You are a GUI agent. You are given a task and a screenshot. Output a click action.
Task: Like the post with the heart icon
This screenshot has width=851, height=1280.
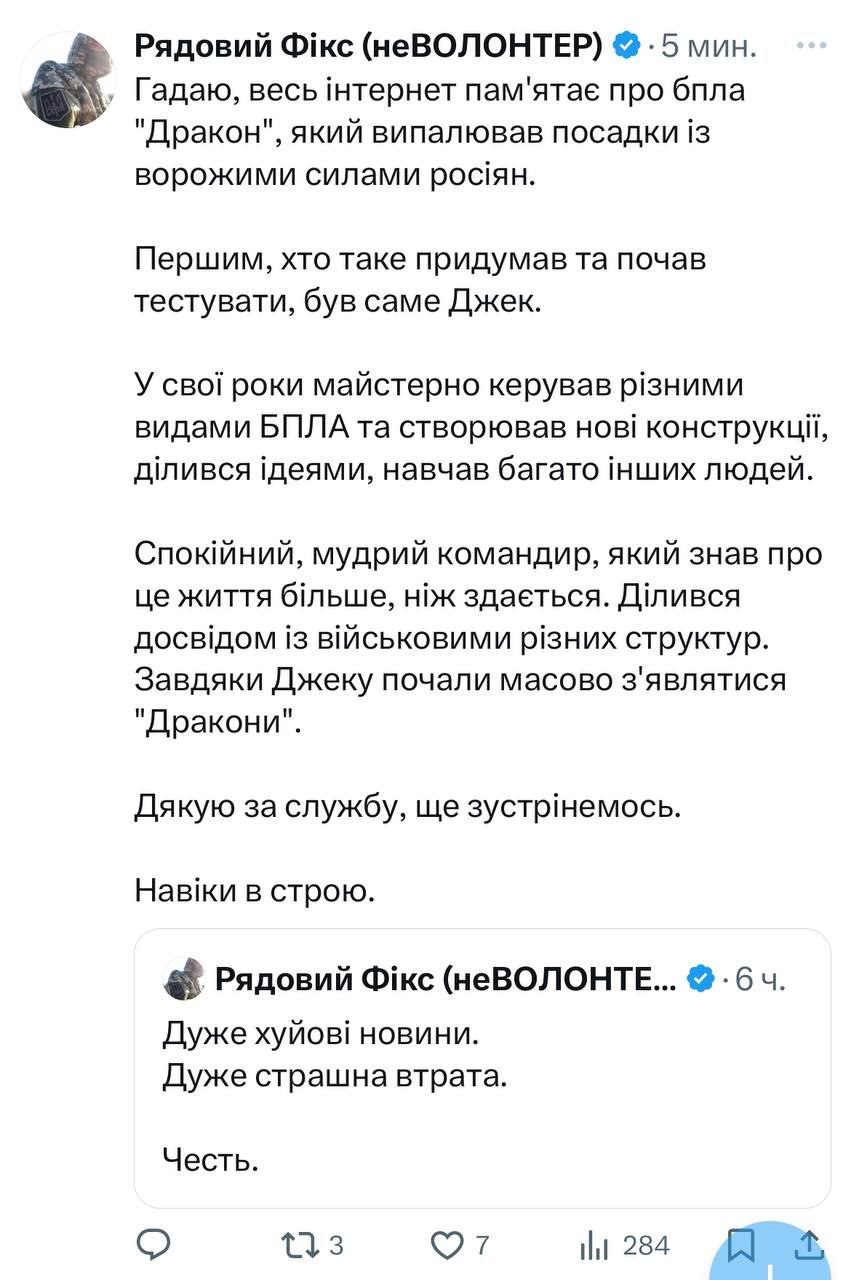click(x=446, y=1245)
